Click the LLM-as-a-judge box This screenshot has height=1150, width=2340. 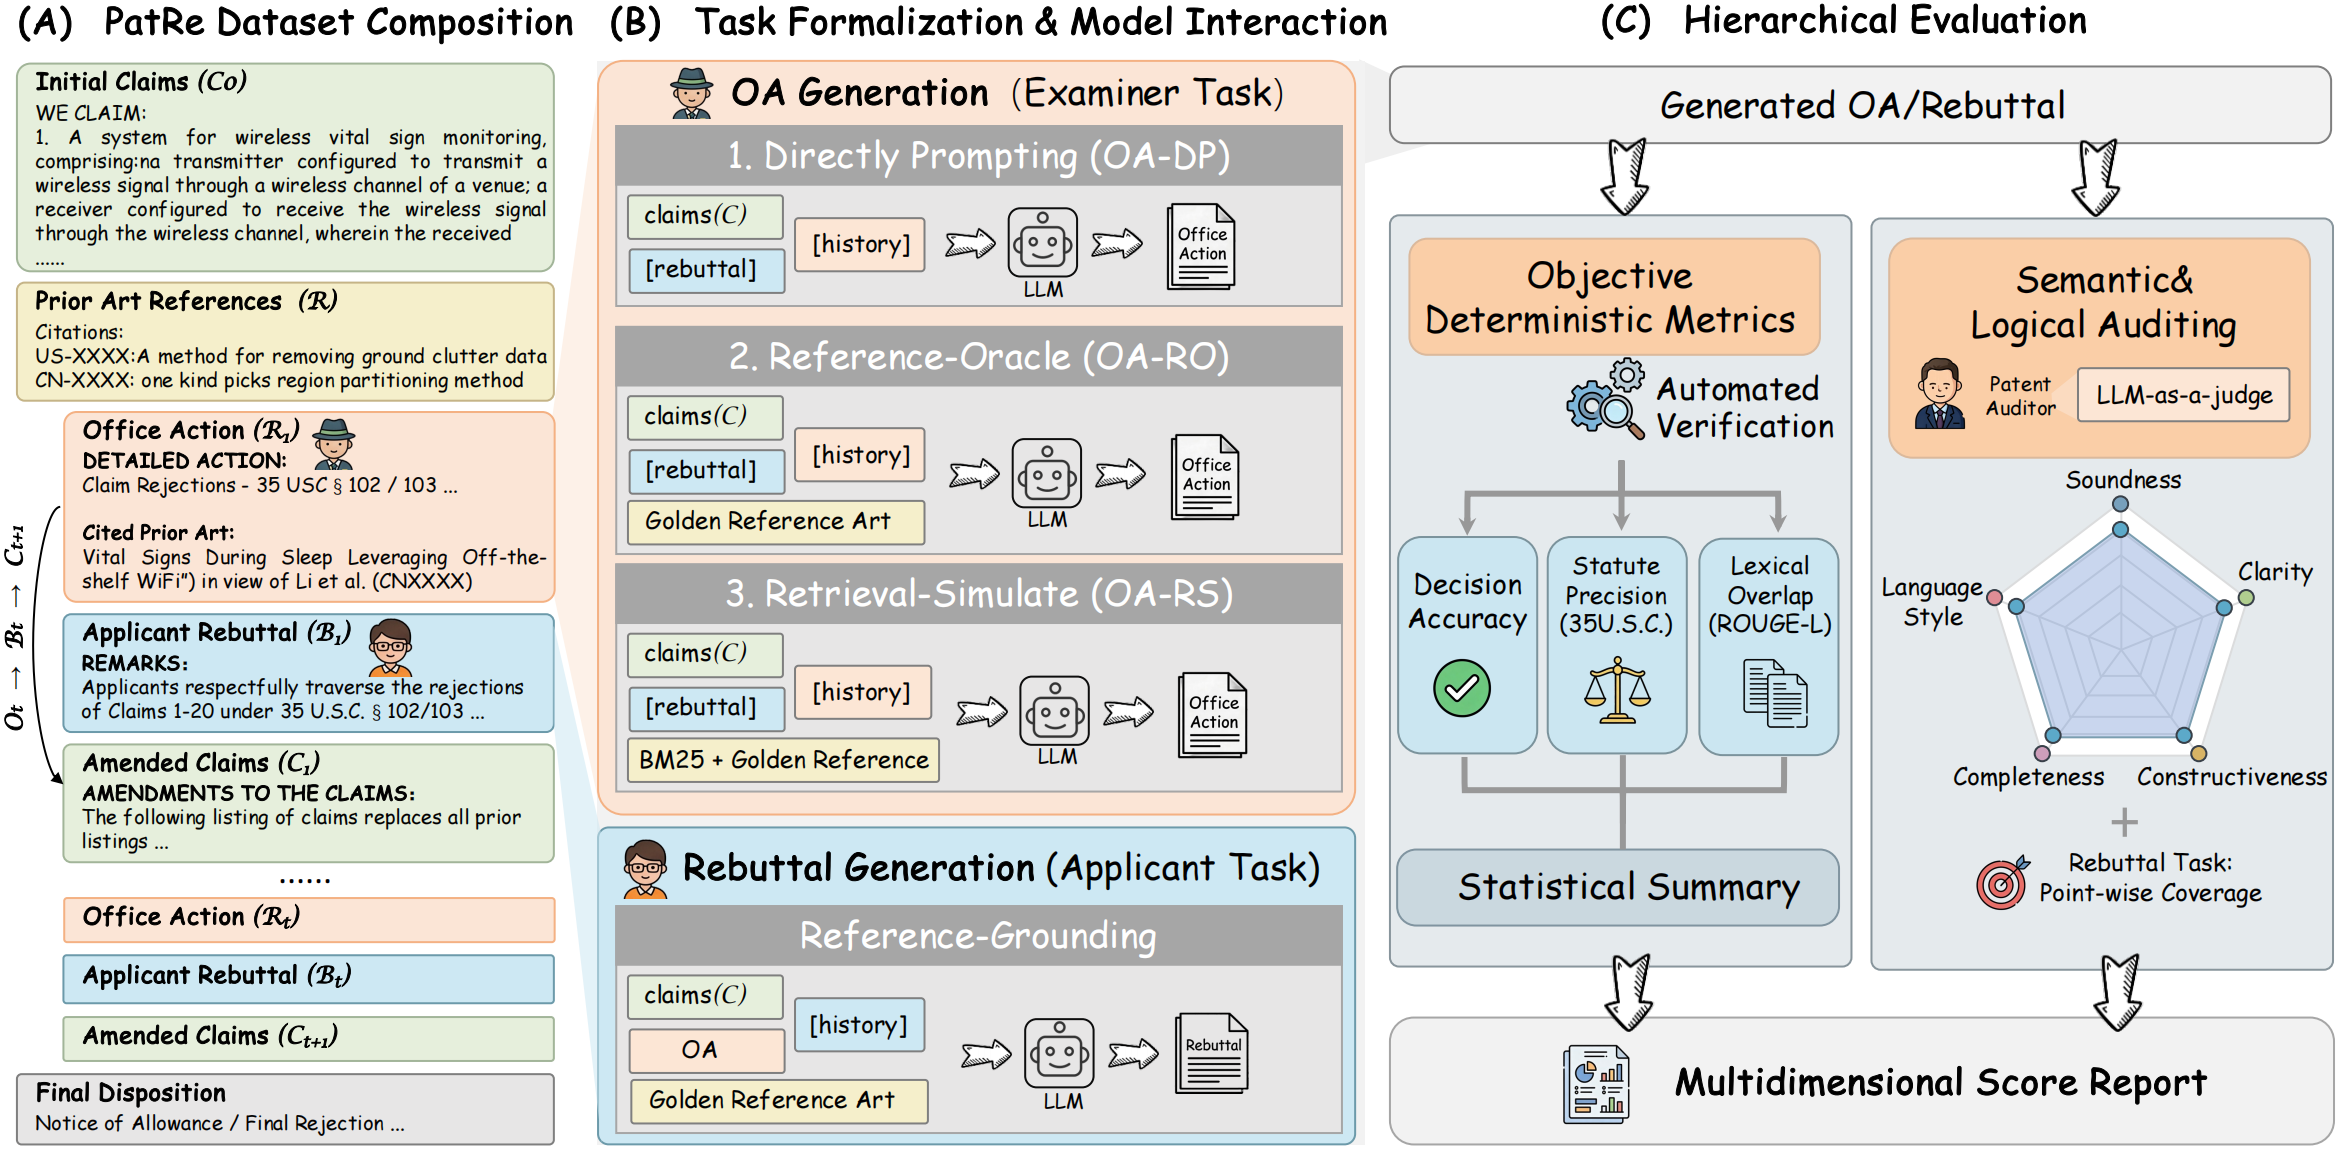coord(2183,395)
